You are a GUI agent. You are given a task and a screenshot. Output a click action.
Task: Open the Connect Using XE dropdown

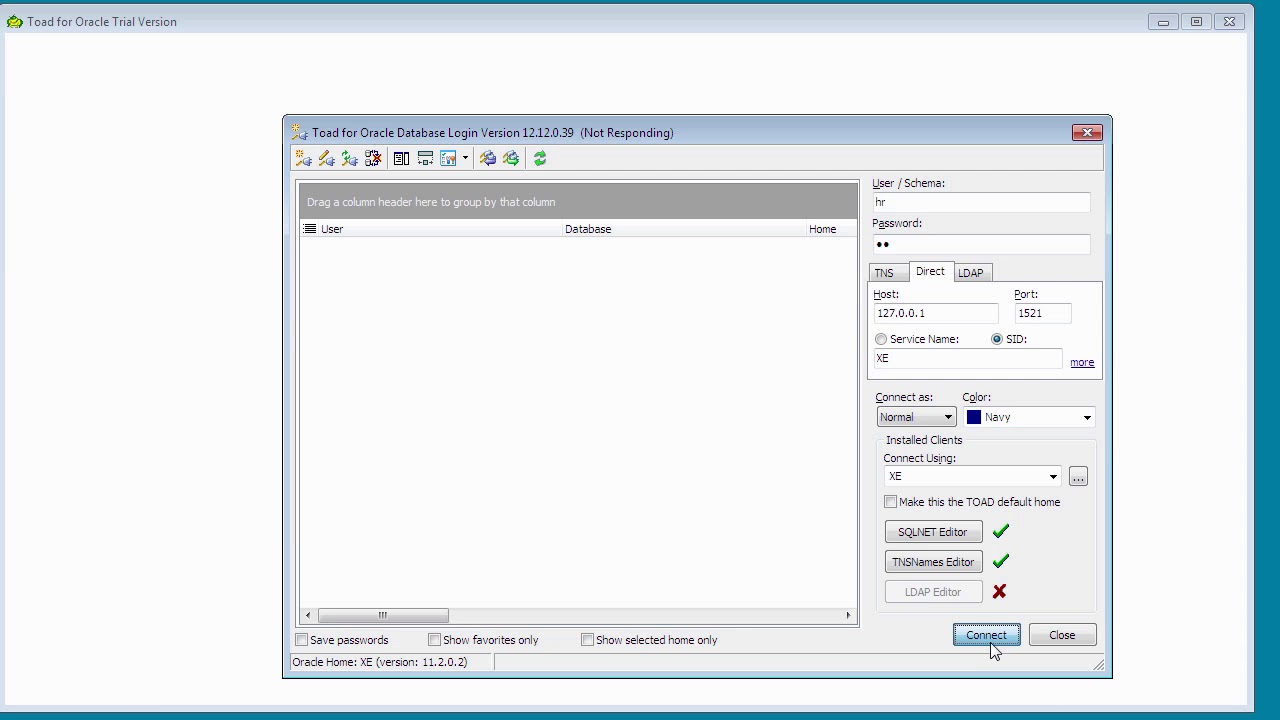[x=1053, y=477]
